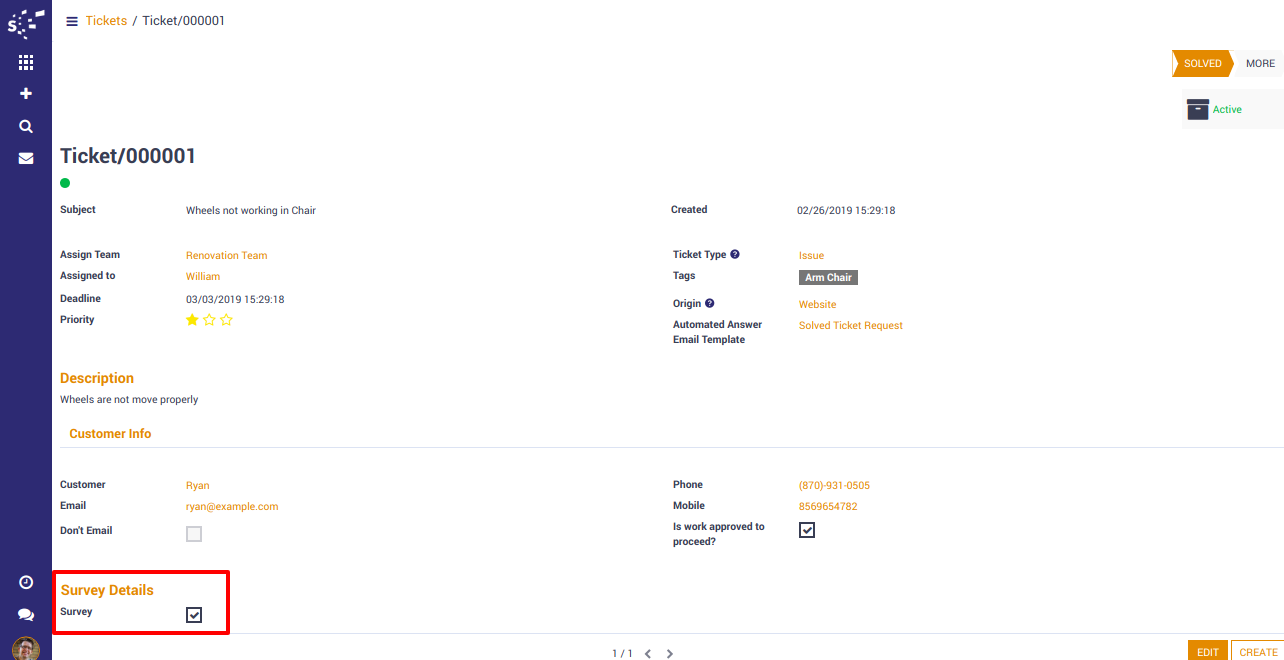Open the envelope messages icon
The width and height of the screenshot is (1284, 660).
point(26,158)
